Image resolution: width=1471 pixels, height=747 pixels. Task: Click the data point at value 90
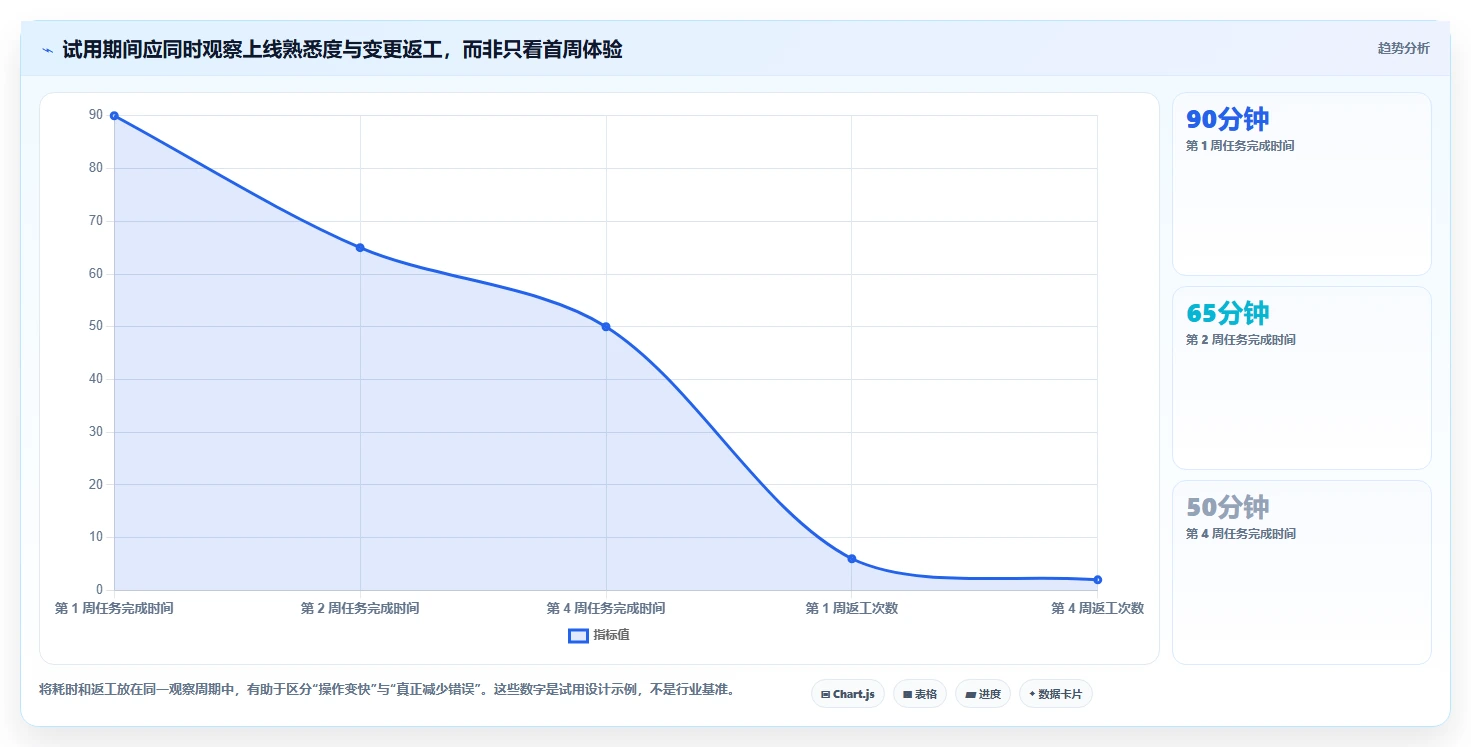pos(114,116)
